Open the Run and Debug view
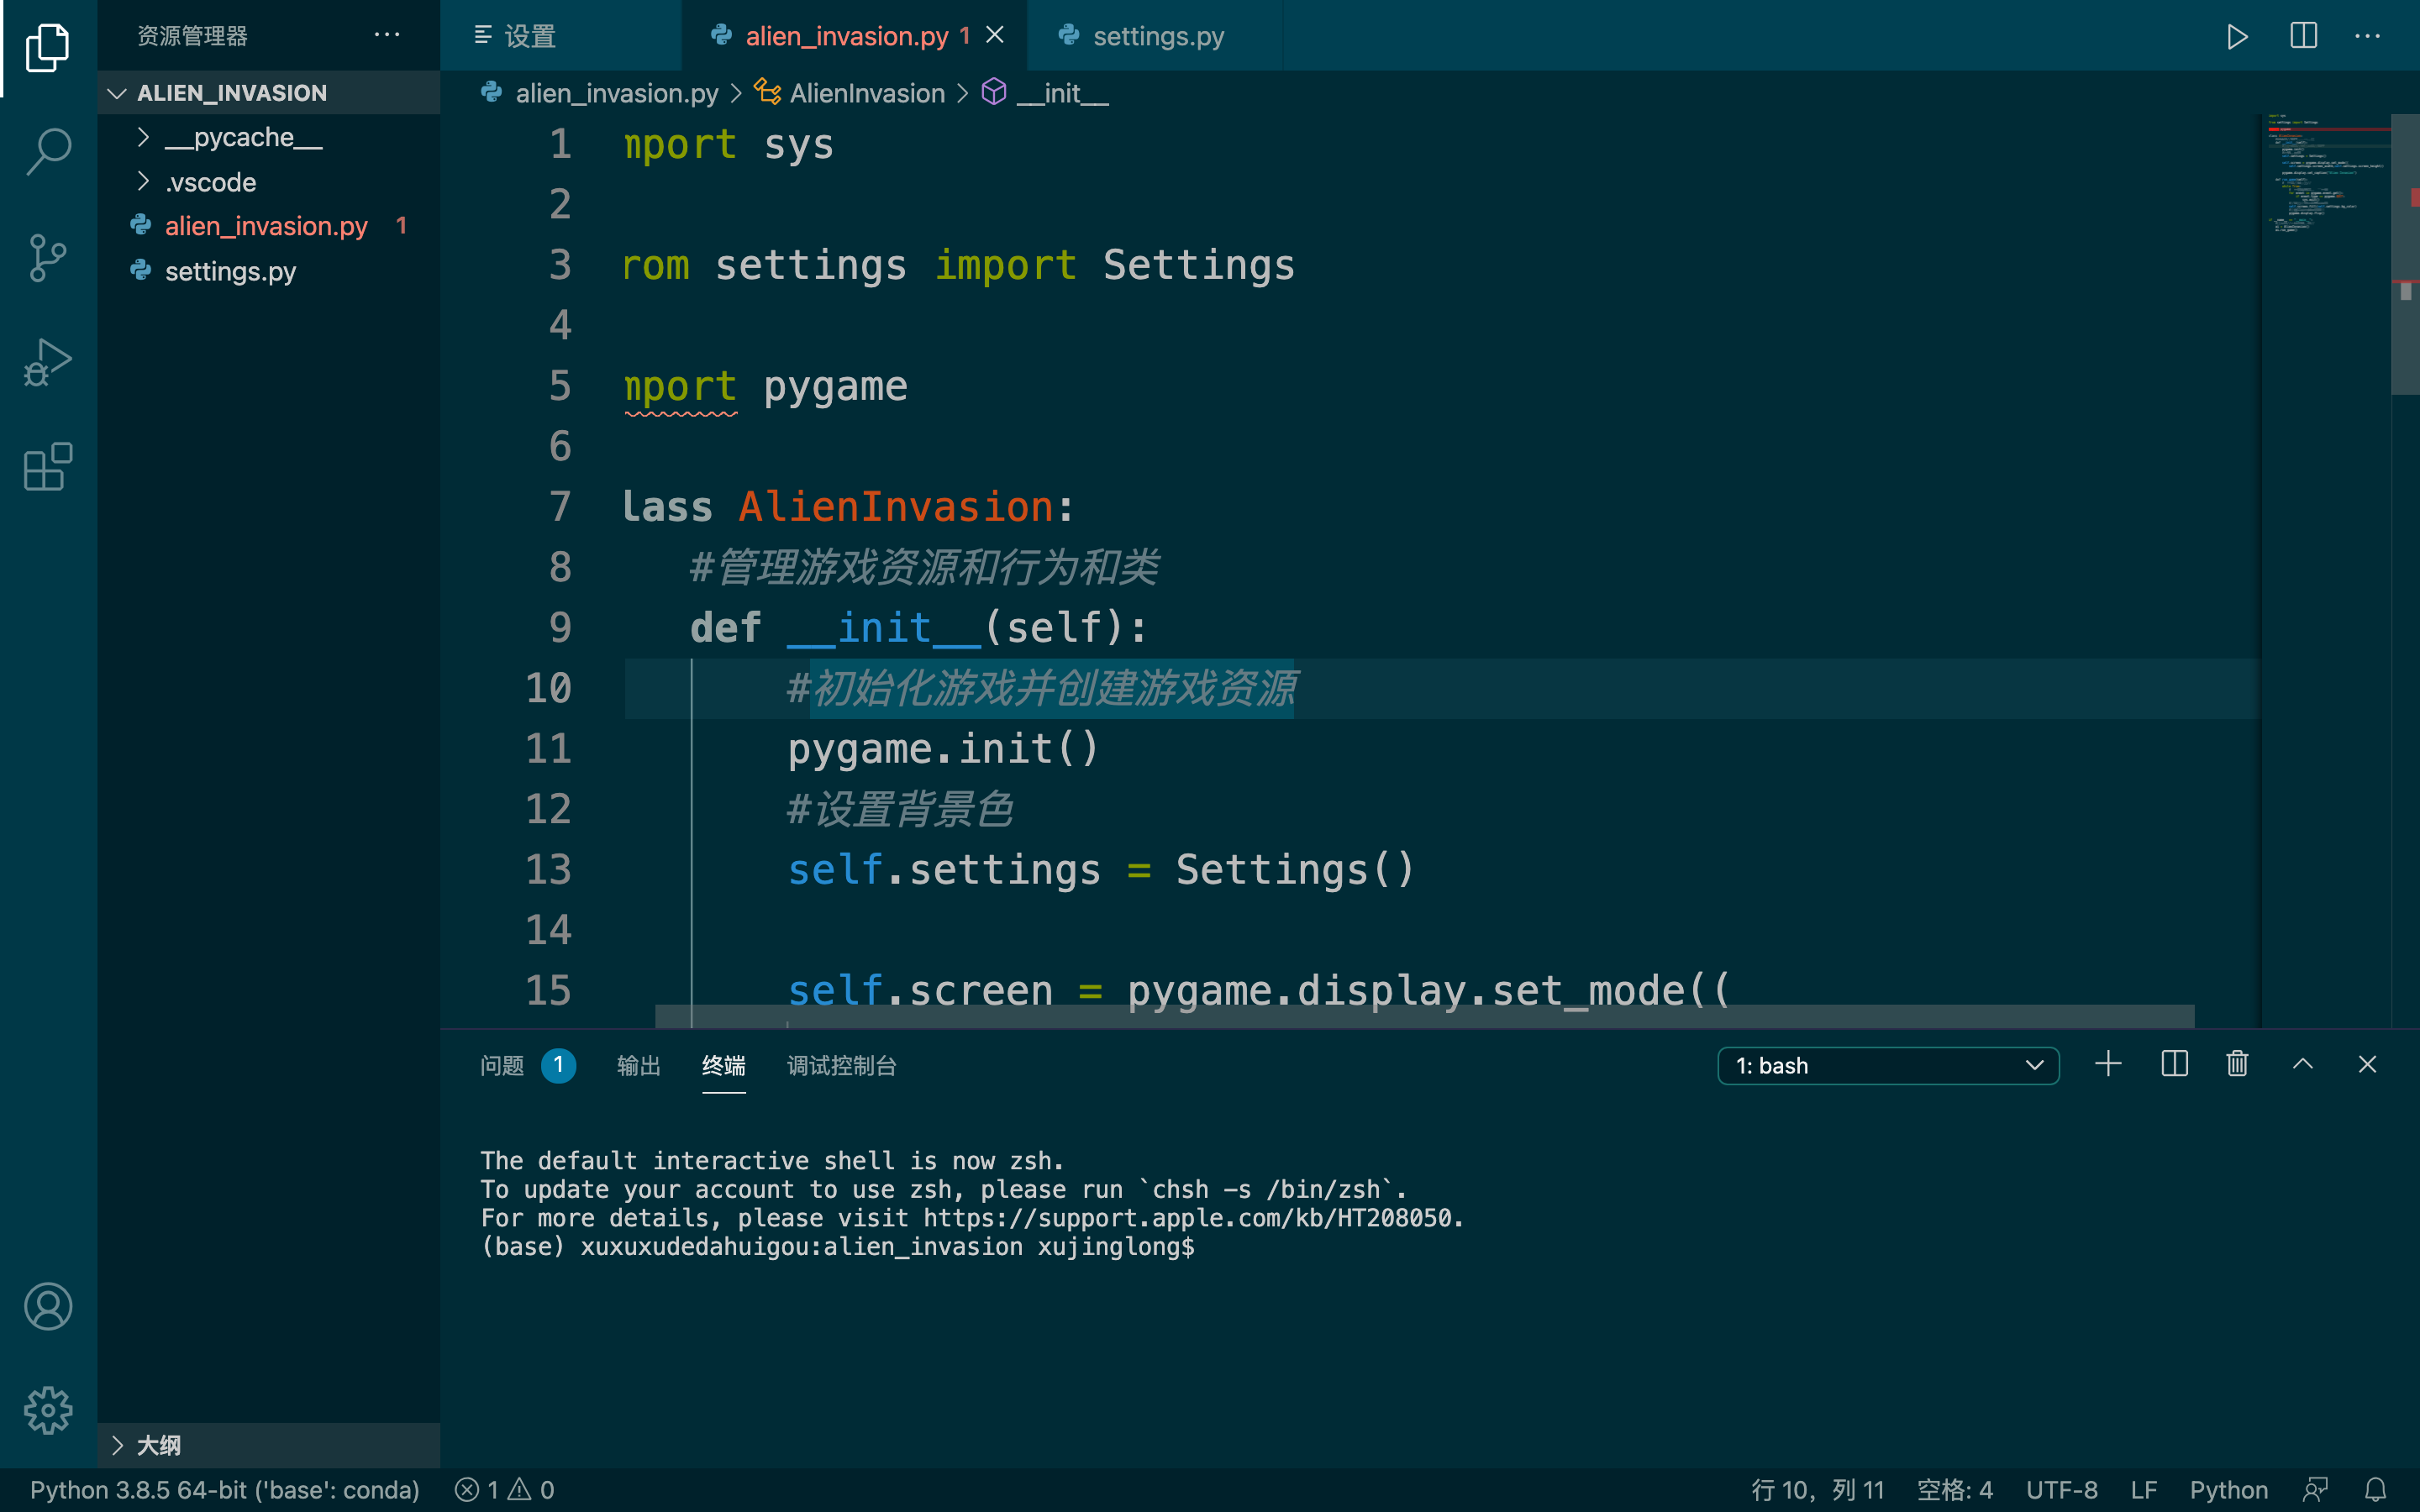 point(48,362)
